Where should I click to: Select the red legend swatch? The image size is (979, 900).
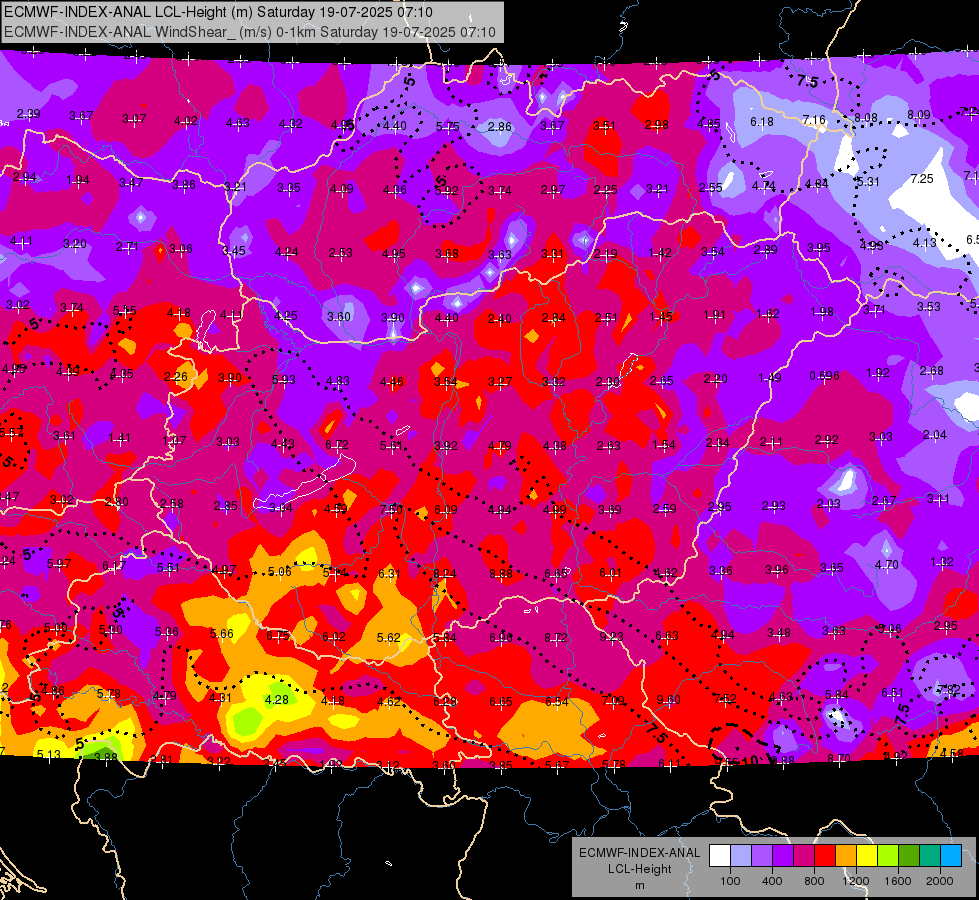(x=825, y=856)
